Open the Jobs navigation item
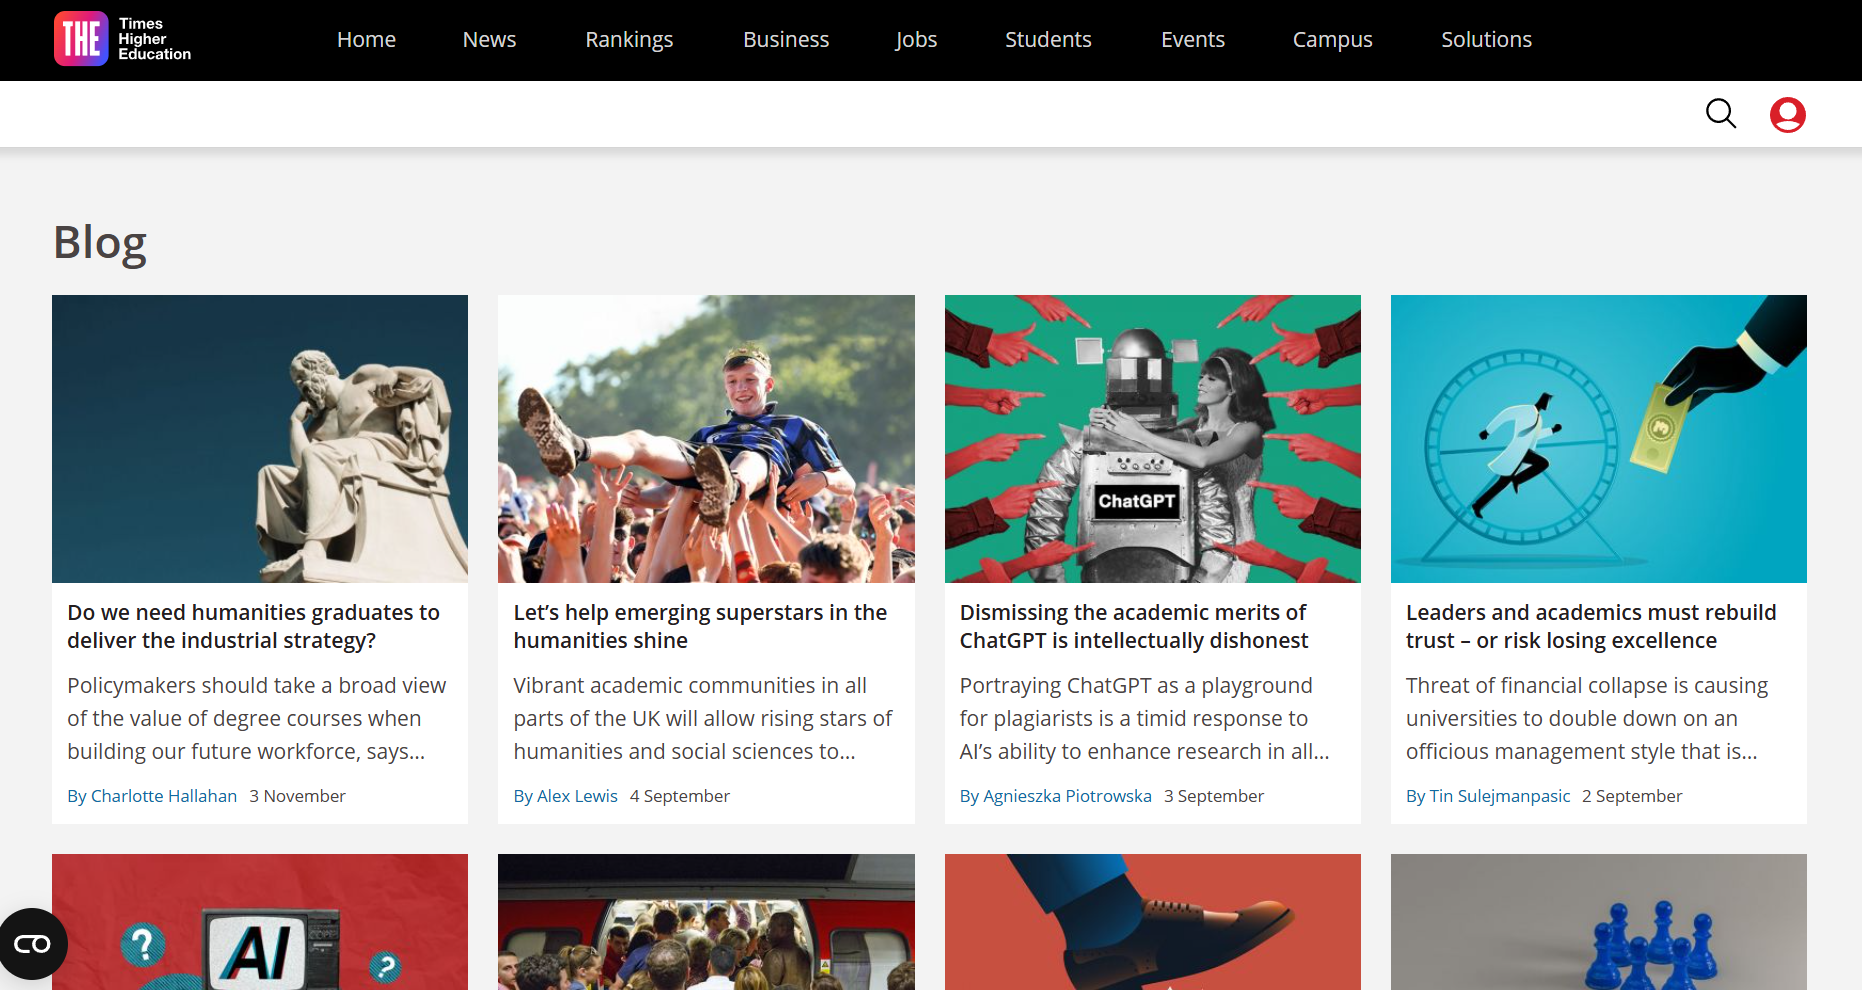The width and height of the screenshot is (1862, 990). click(916, 40)
